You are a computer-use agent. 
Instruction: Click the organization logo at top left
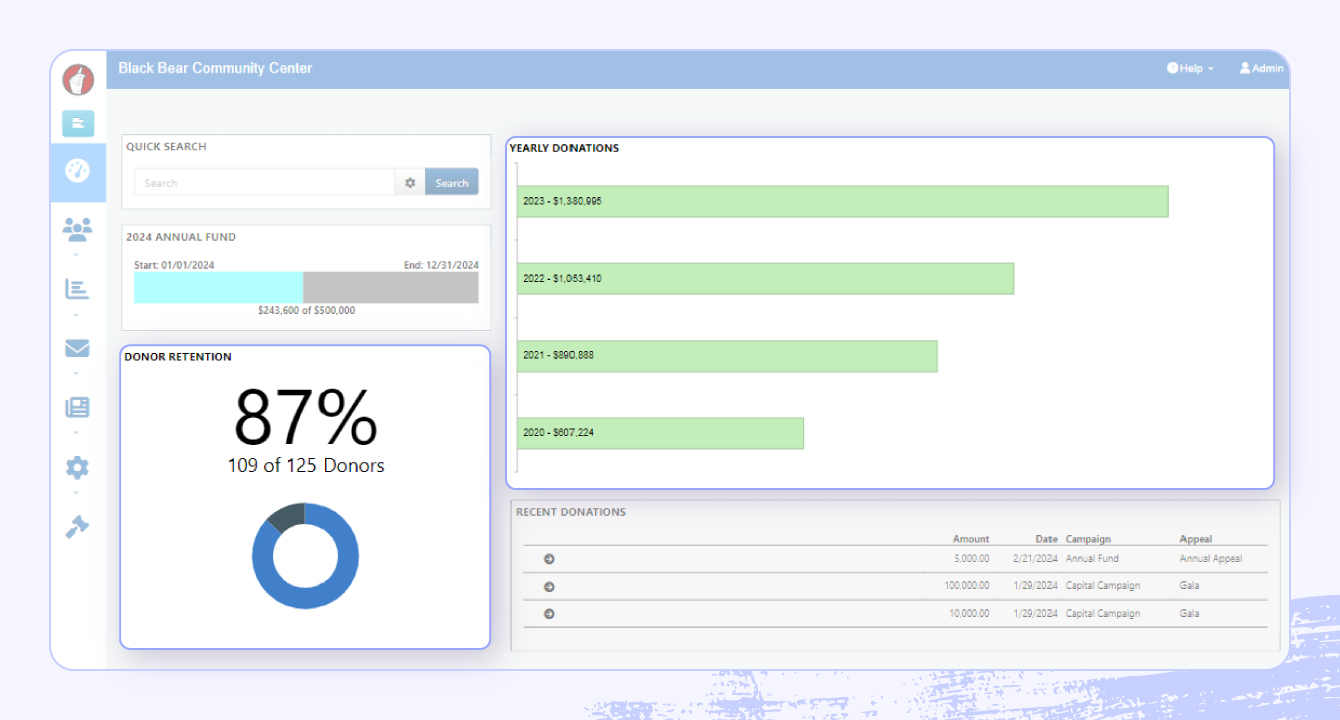click(x=78, y=79)
